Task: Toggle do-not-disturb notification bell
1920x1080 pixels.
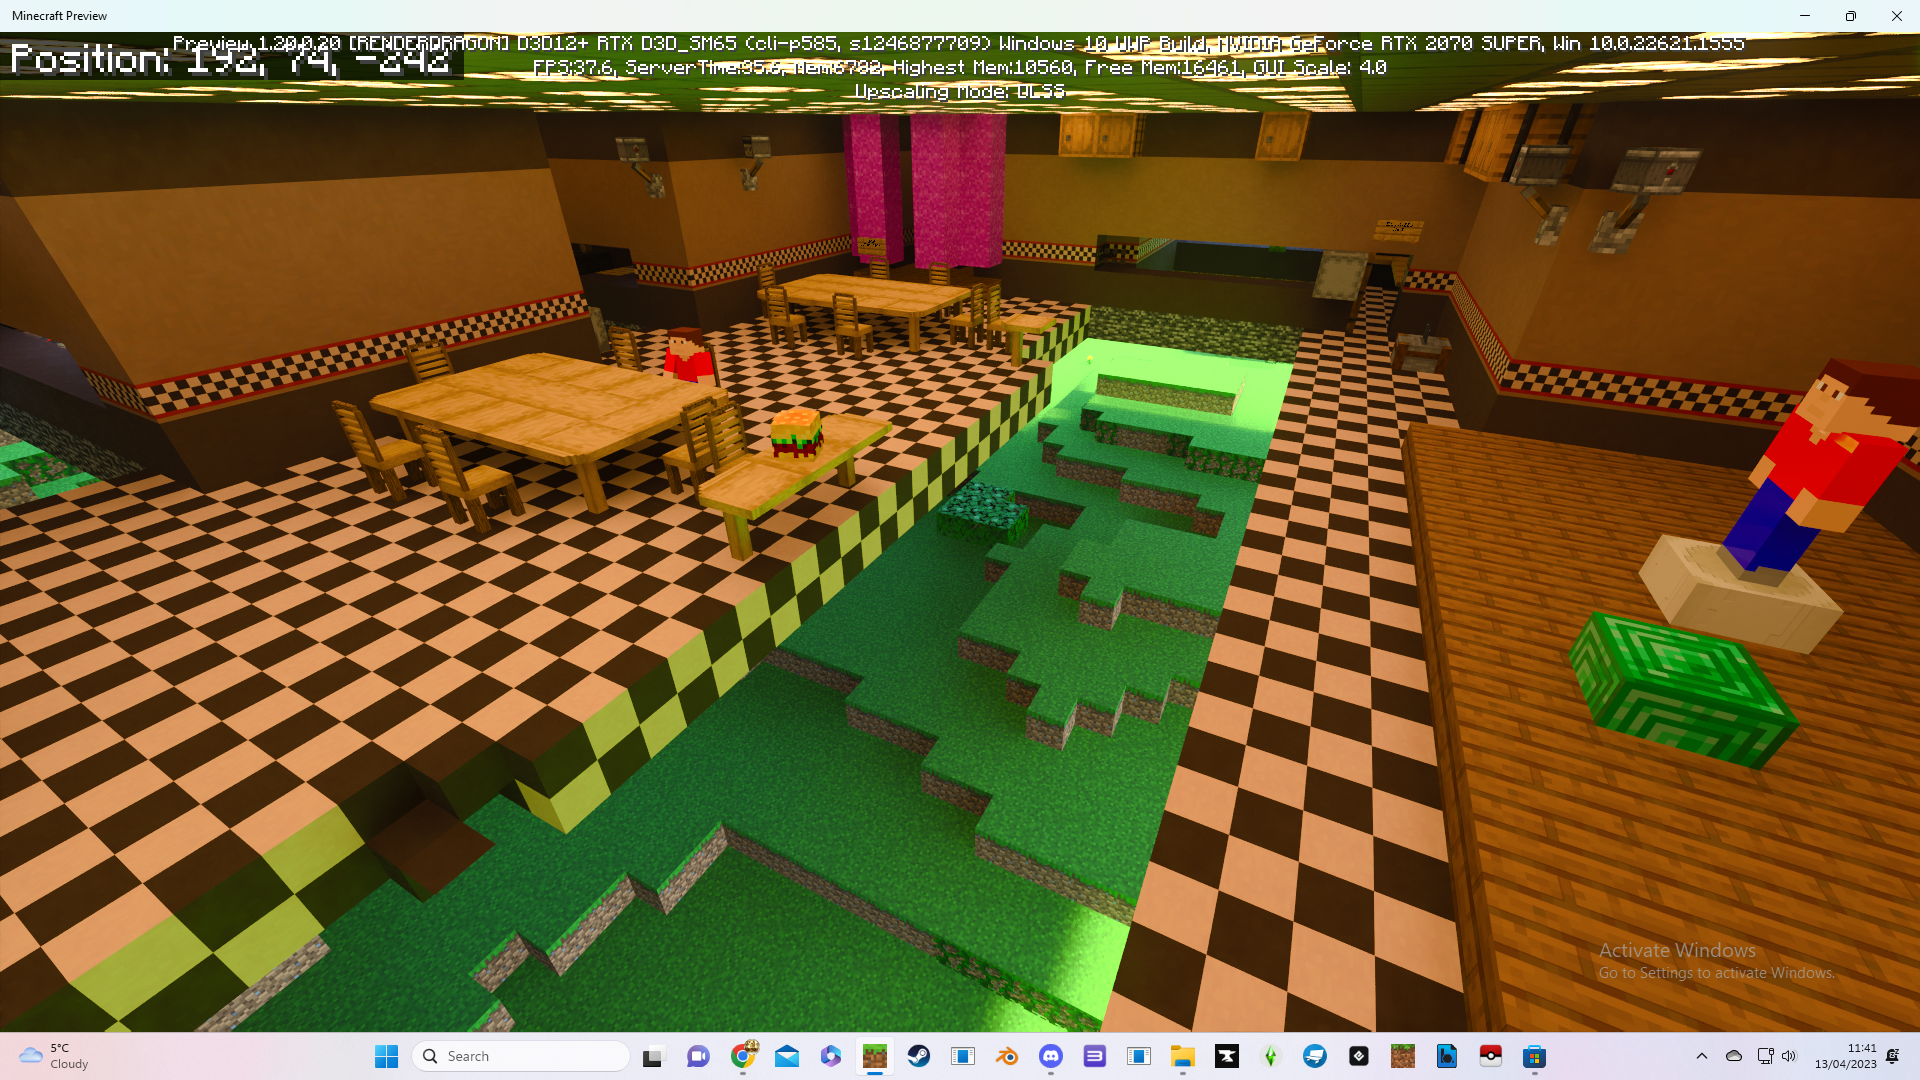Action: pos(1892,1056)
